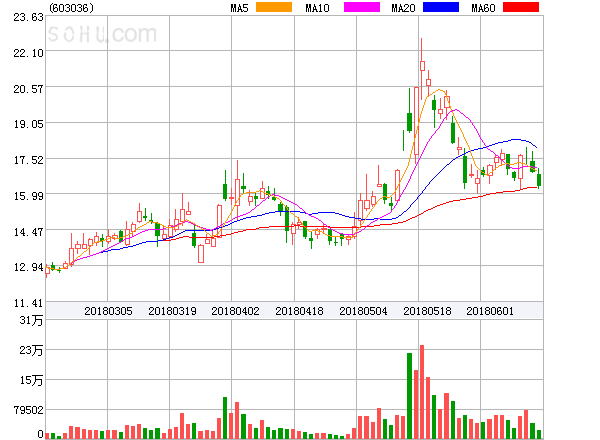The image size is (600, 440).
Task: Click the tallest red volume bar
Action: [422, 392]
